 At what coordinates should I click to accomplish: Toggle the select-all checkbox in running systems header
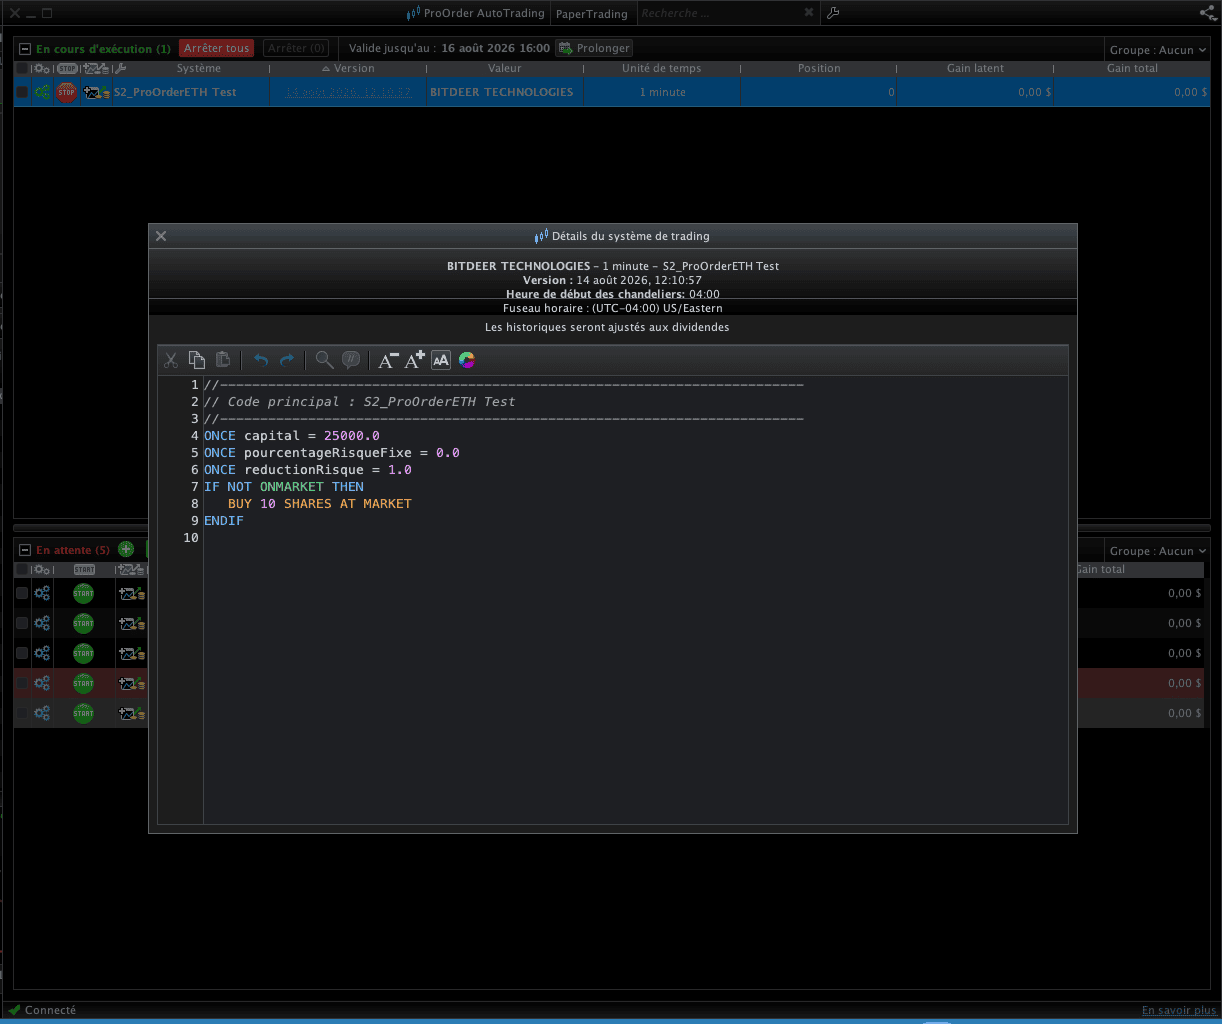pyautogui.click(x=22, y=69)
